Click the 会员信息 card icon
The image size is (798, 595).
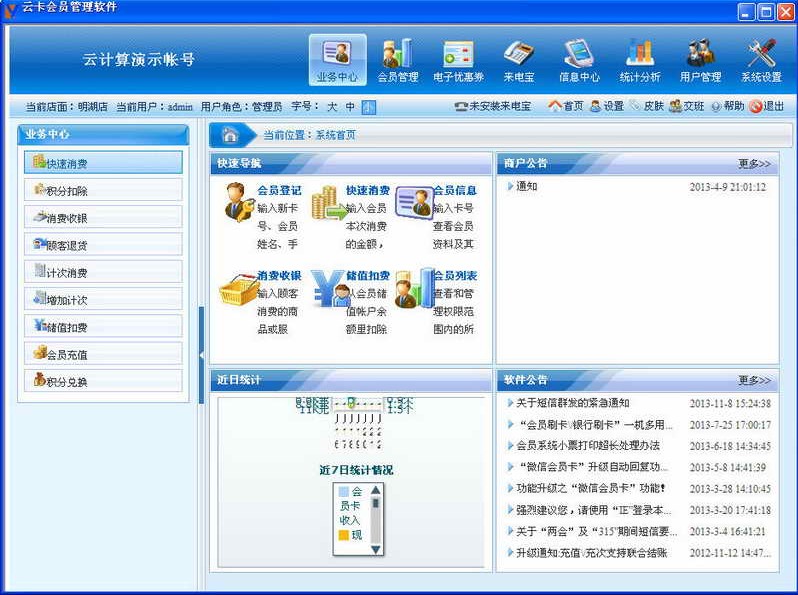click(x=414, y=203)
